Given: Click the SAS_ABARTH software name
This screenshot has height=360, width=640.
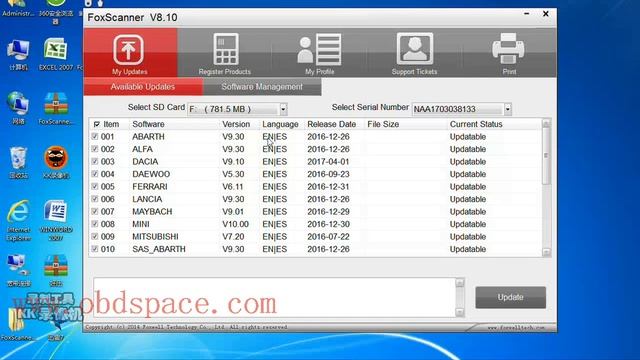Looking at the screenshot, I should point(159,249).
